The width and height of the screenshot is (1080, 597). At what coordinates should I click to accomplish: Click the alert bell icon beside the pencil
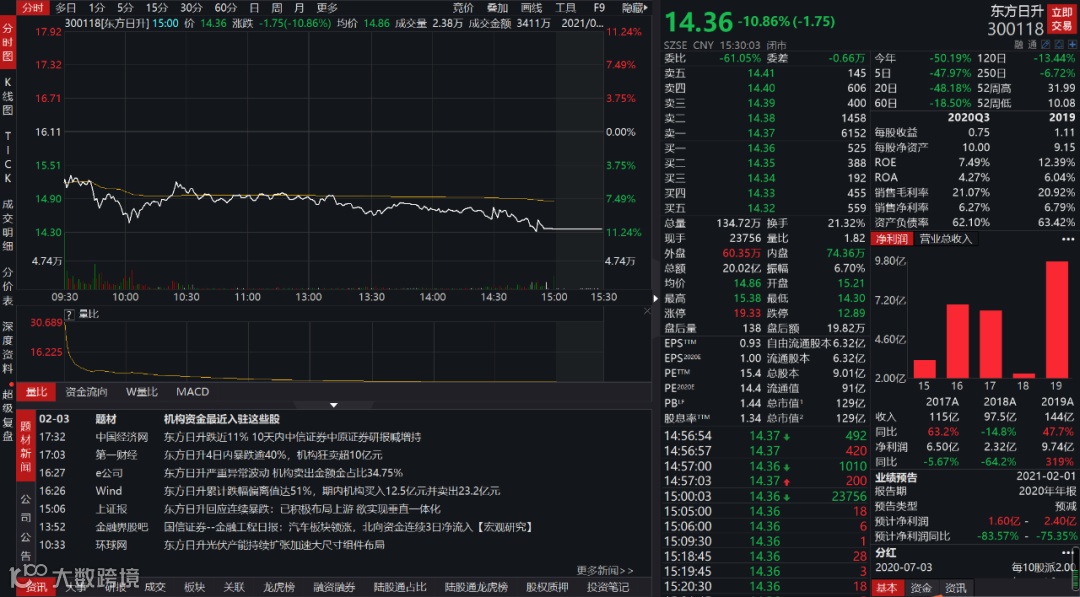pos(1059,45)
